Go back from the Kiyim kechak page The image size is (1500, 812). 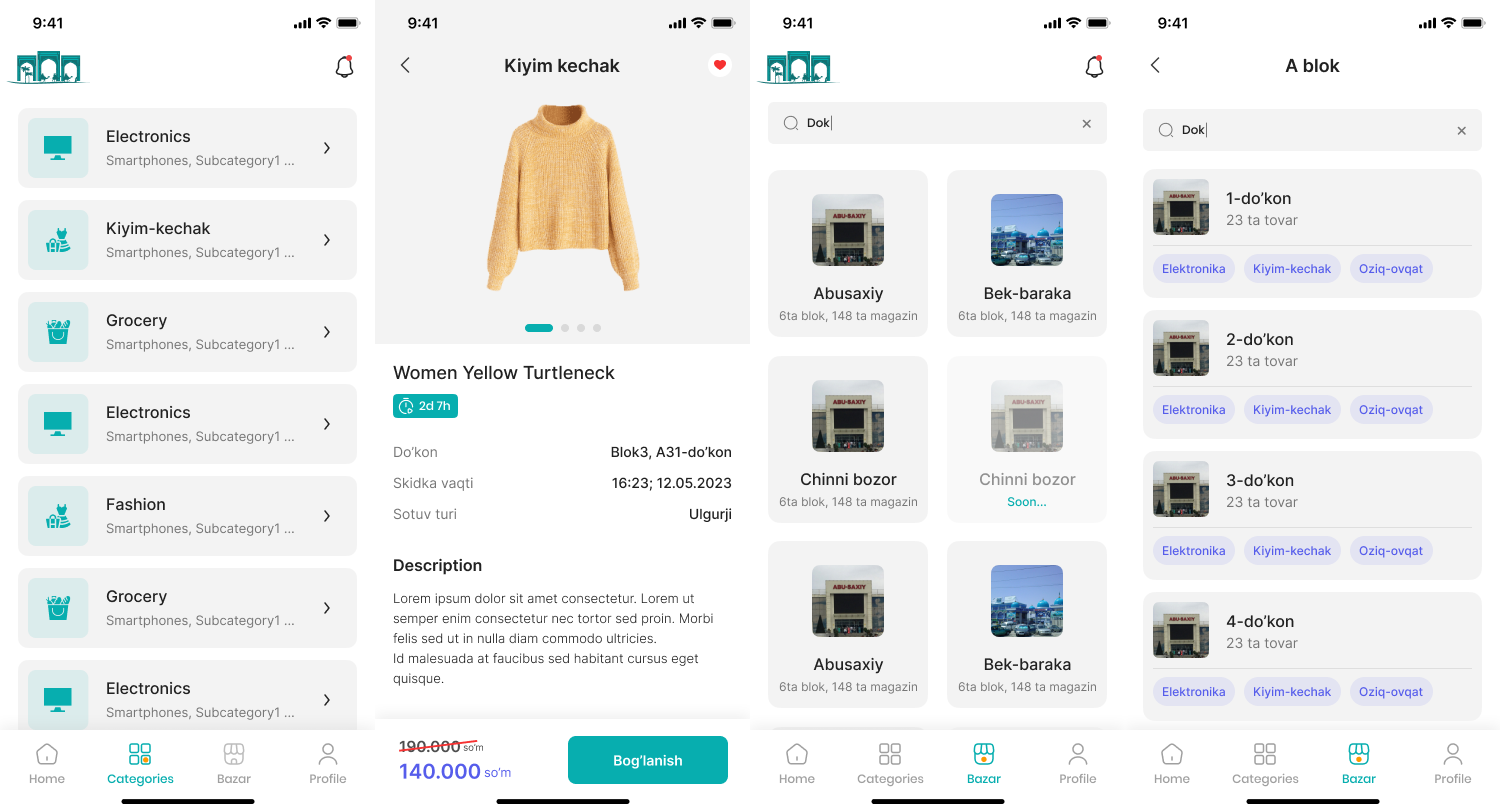click(x=405, y=65)
